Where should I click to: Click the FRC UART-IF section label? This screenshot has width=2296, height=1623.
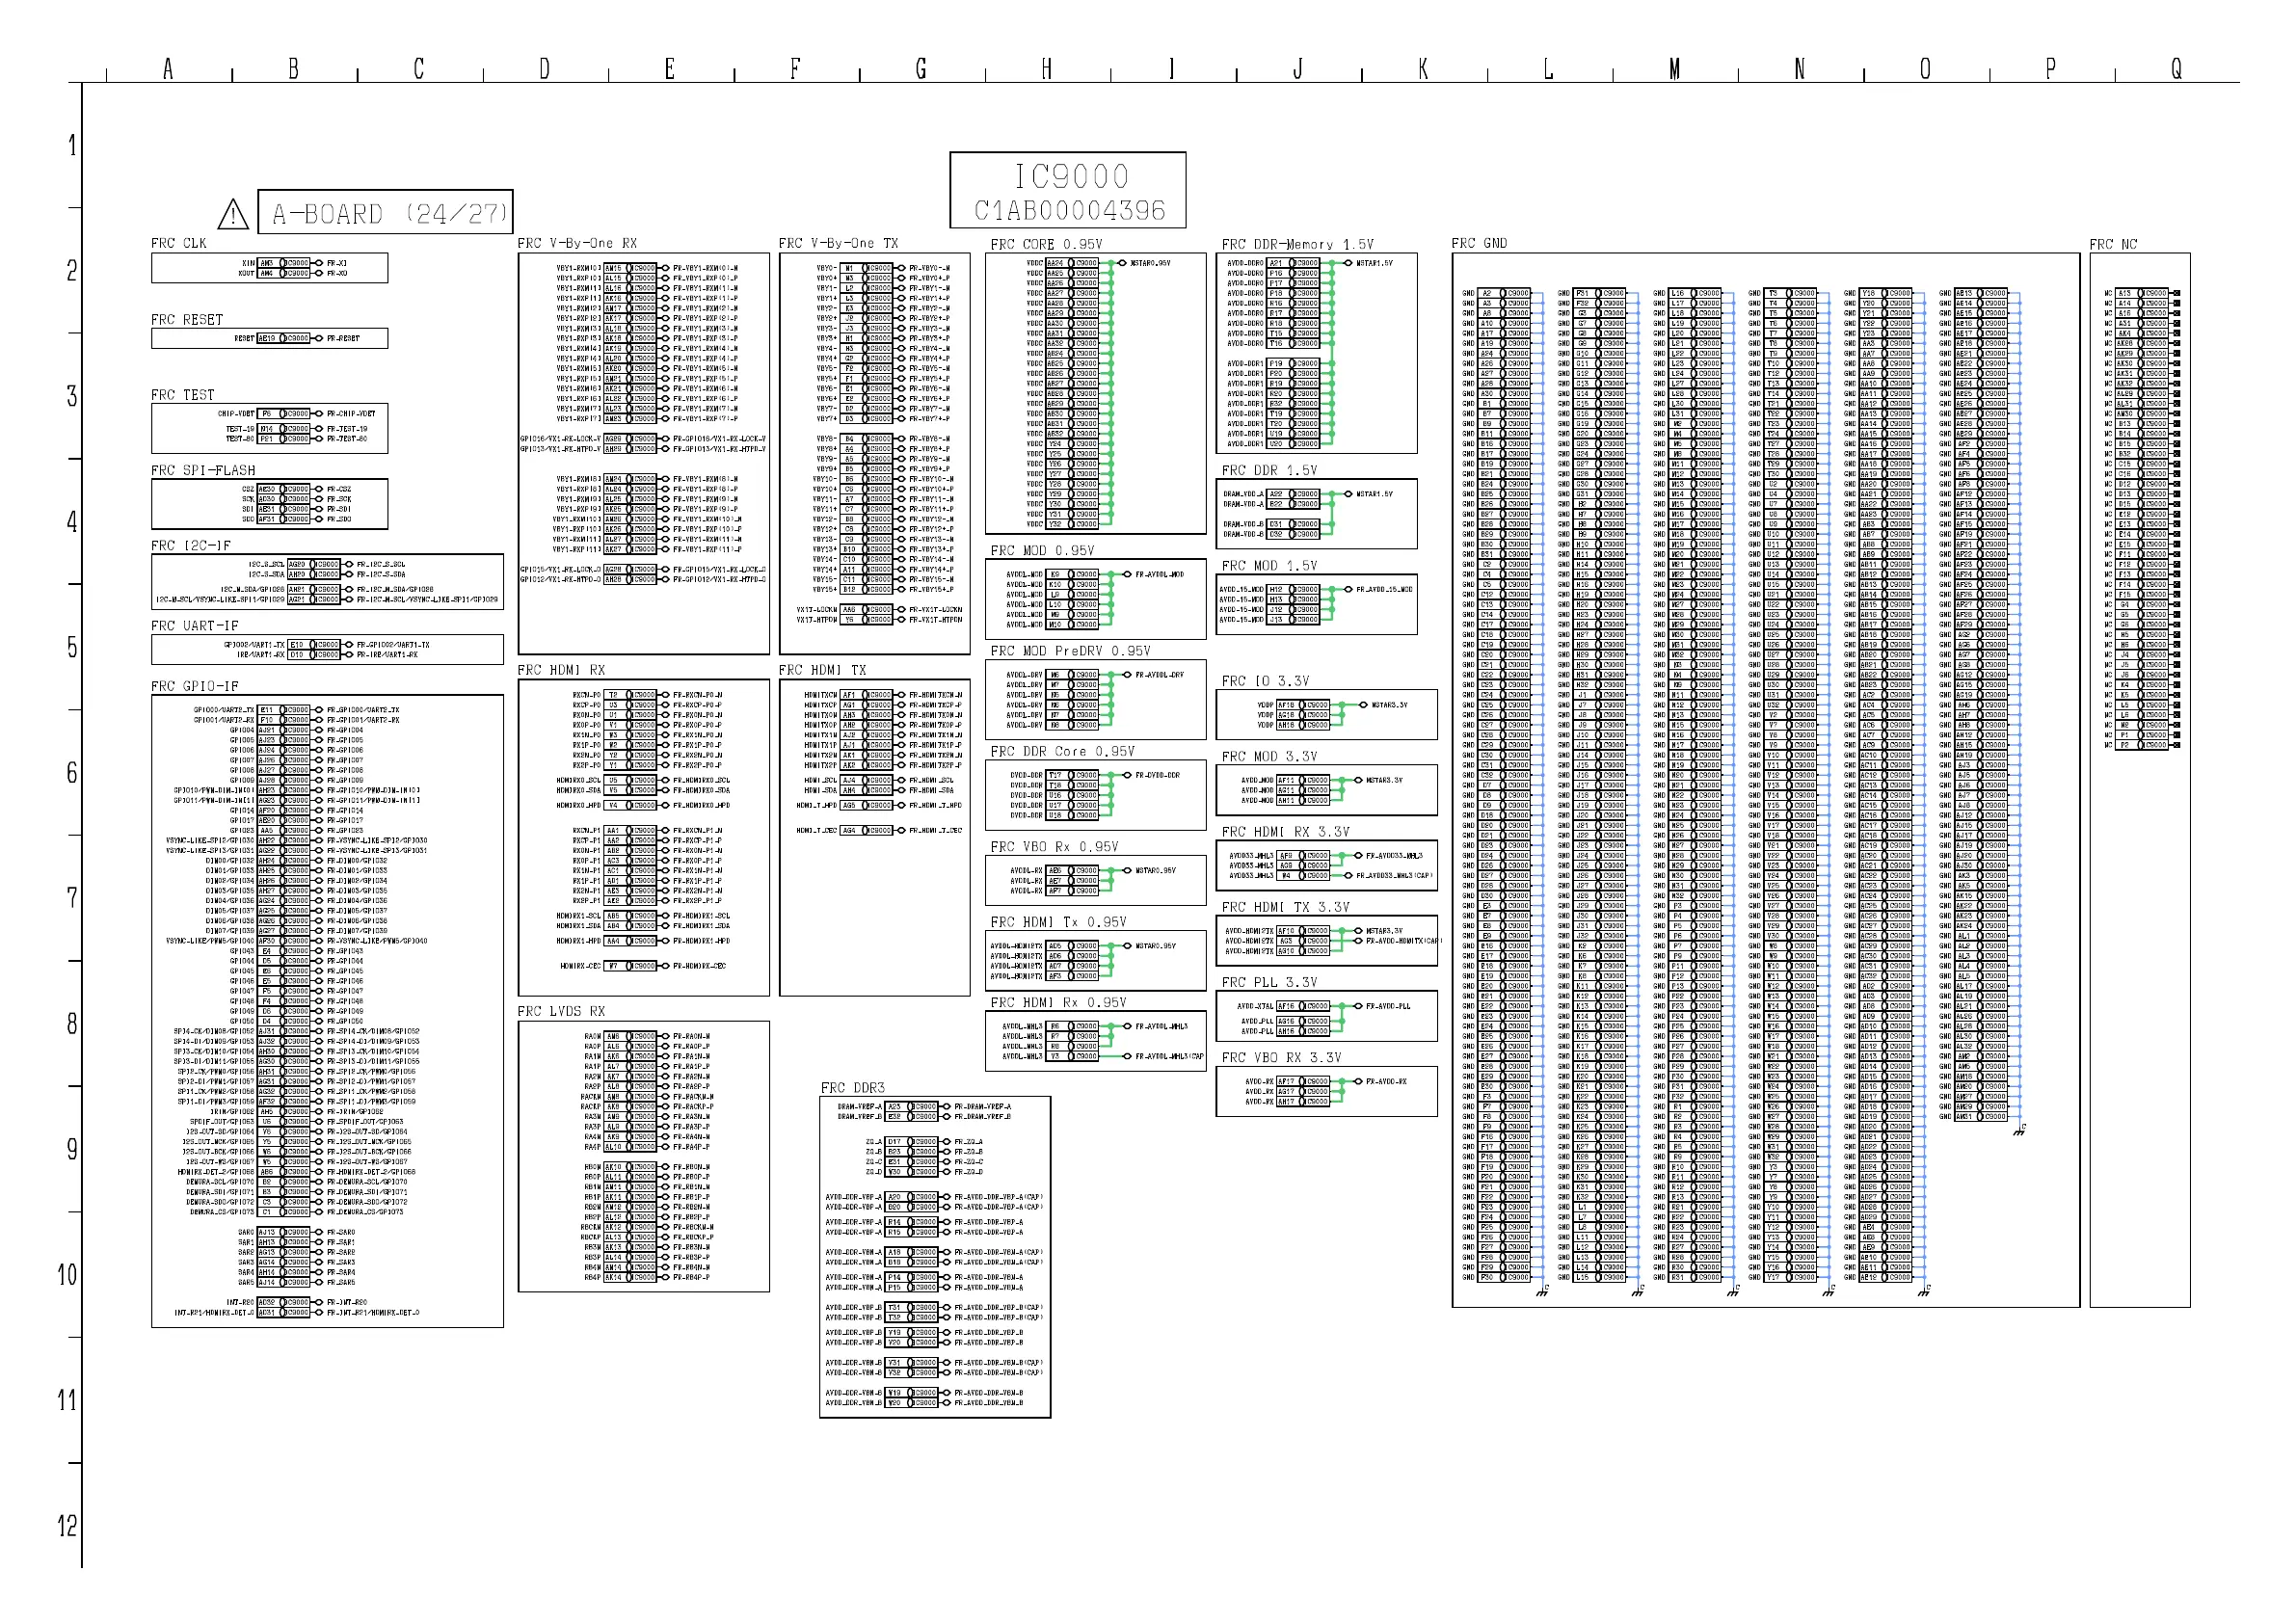tap(195, 626)
